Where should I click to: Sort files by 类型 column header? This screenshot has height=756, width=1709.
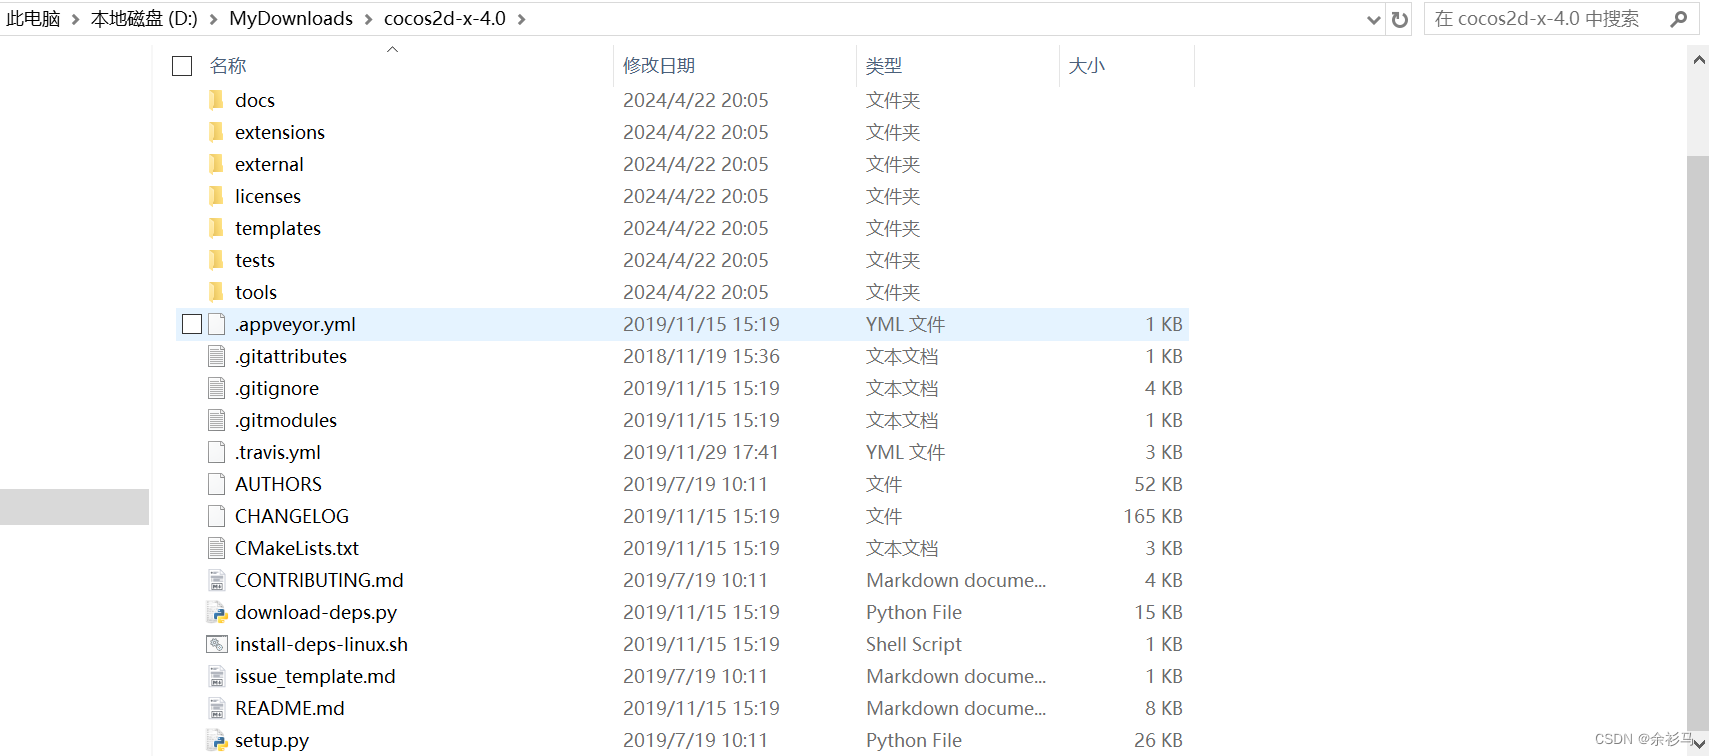884,66
